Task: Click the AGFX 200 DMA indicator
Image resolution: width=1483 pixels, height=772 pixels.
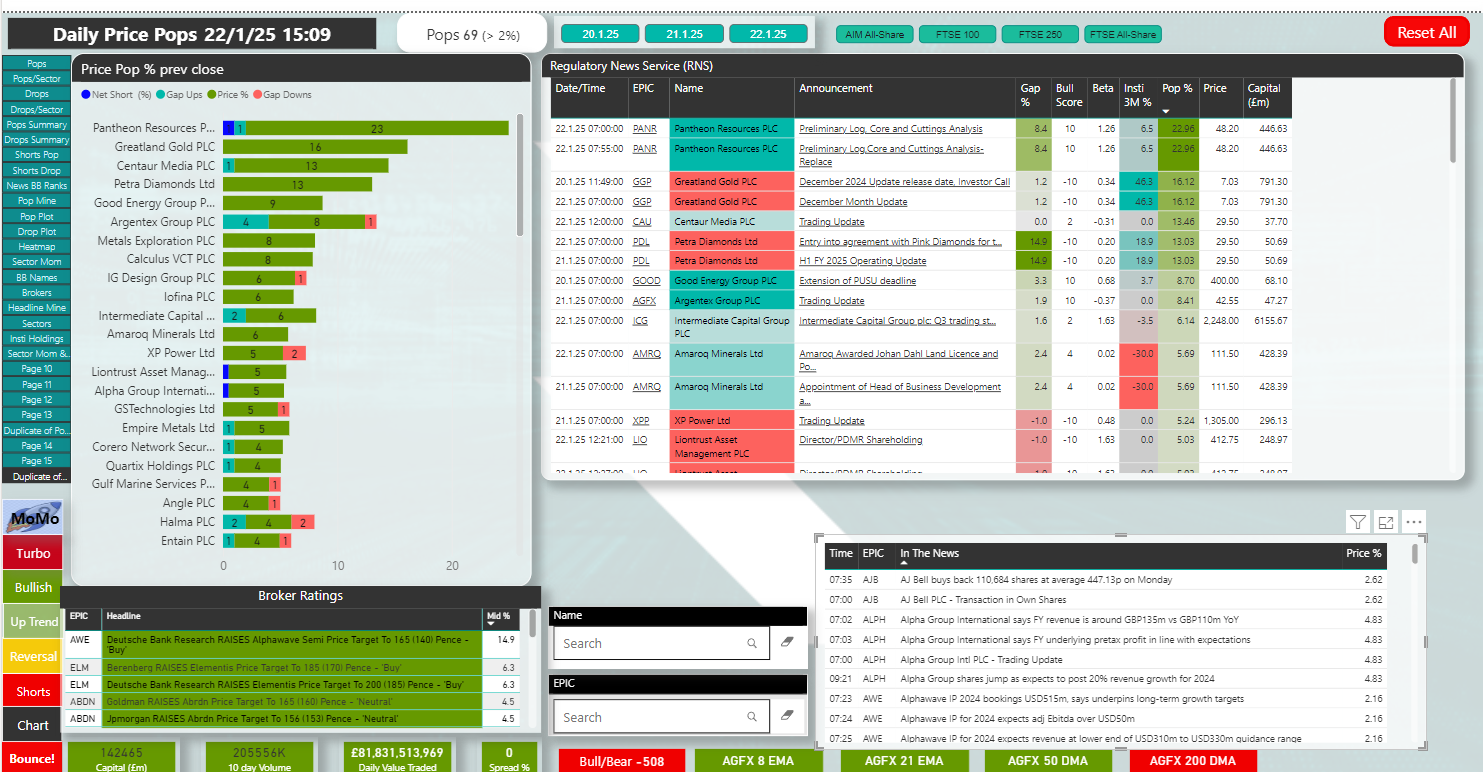Action: click(1193, 761)
